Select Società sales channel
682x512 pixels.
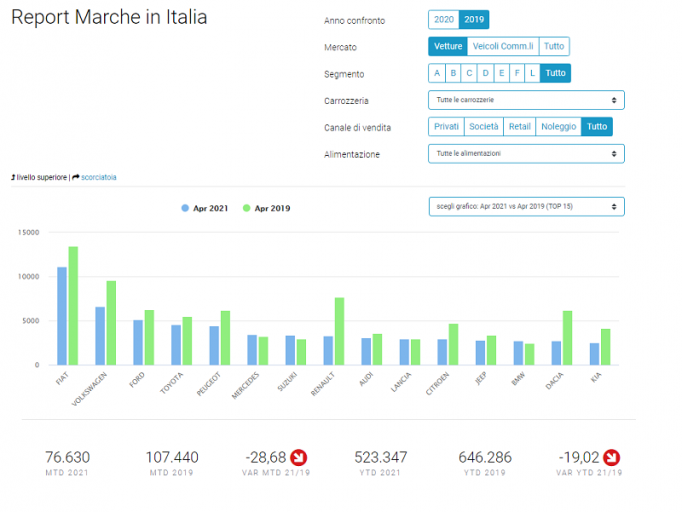(x=484, y=127)
